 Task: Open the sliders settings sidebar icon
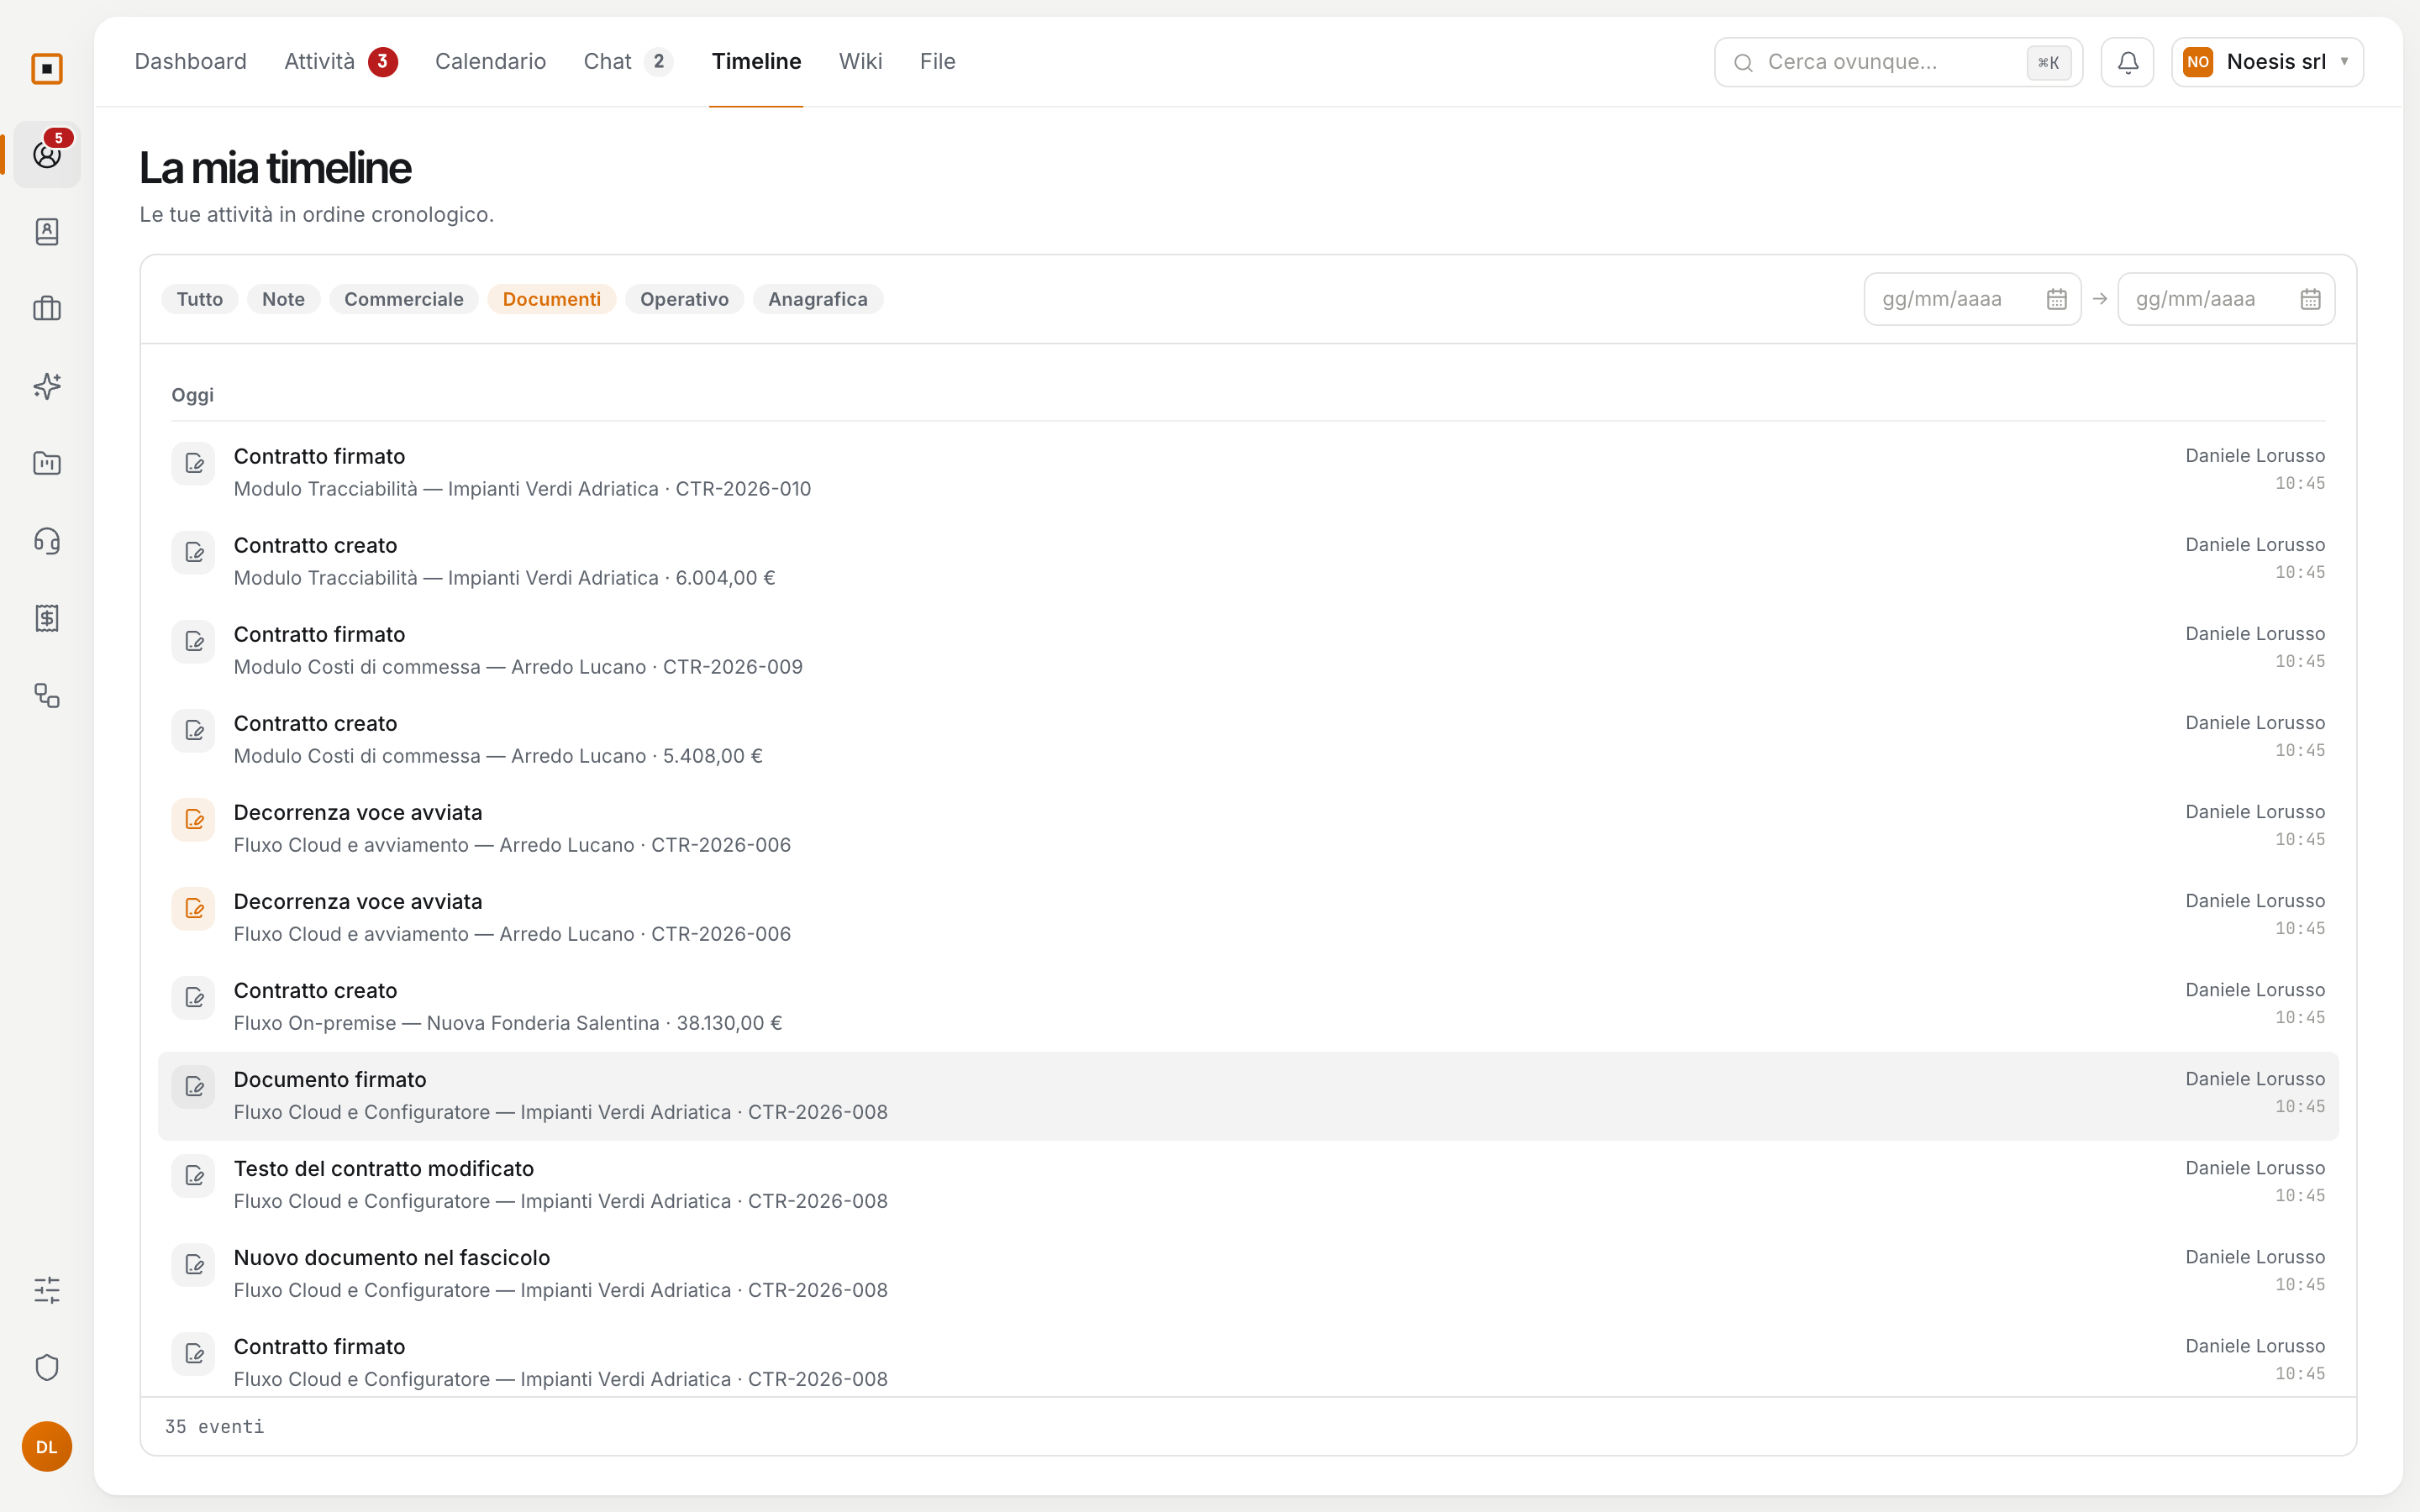(x=47, y=1290)
